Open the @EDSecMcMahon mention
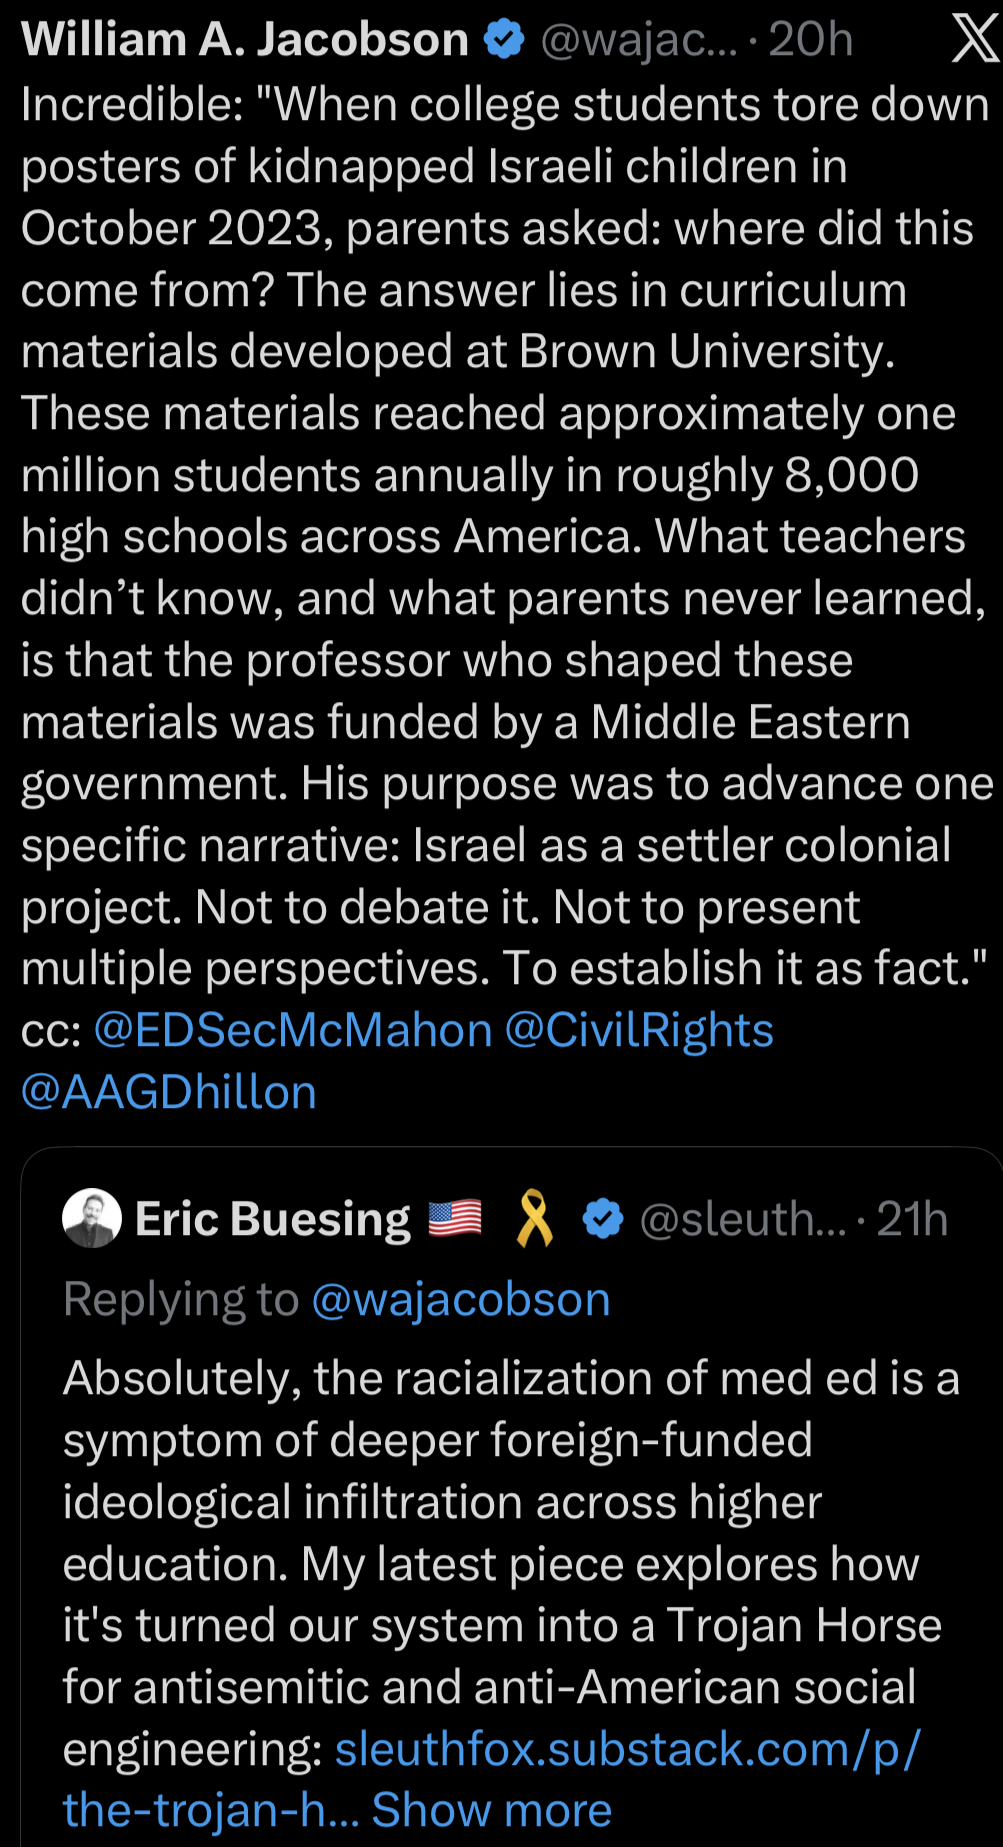 pyautogui.click(x=293, y=1030)
